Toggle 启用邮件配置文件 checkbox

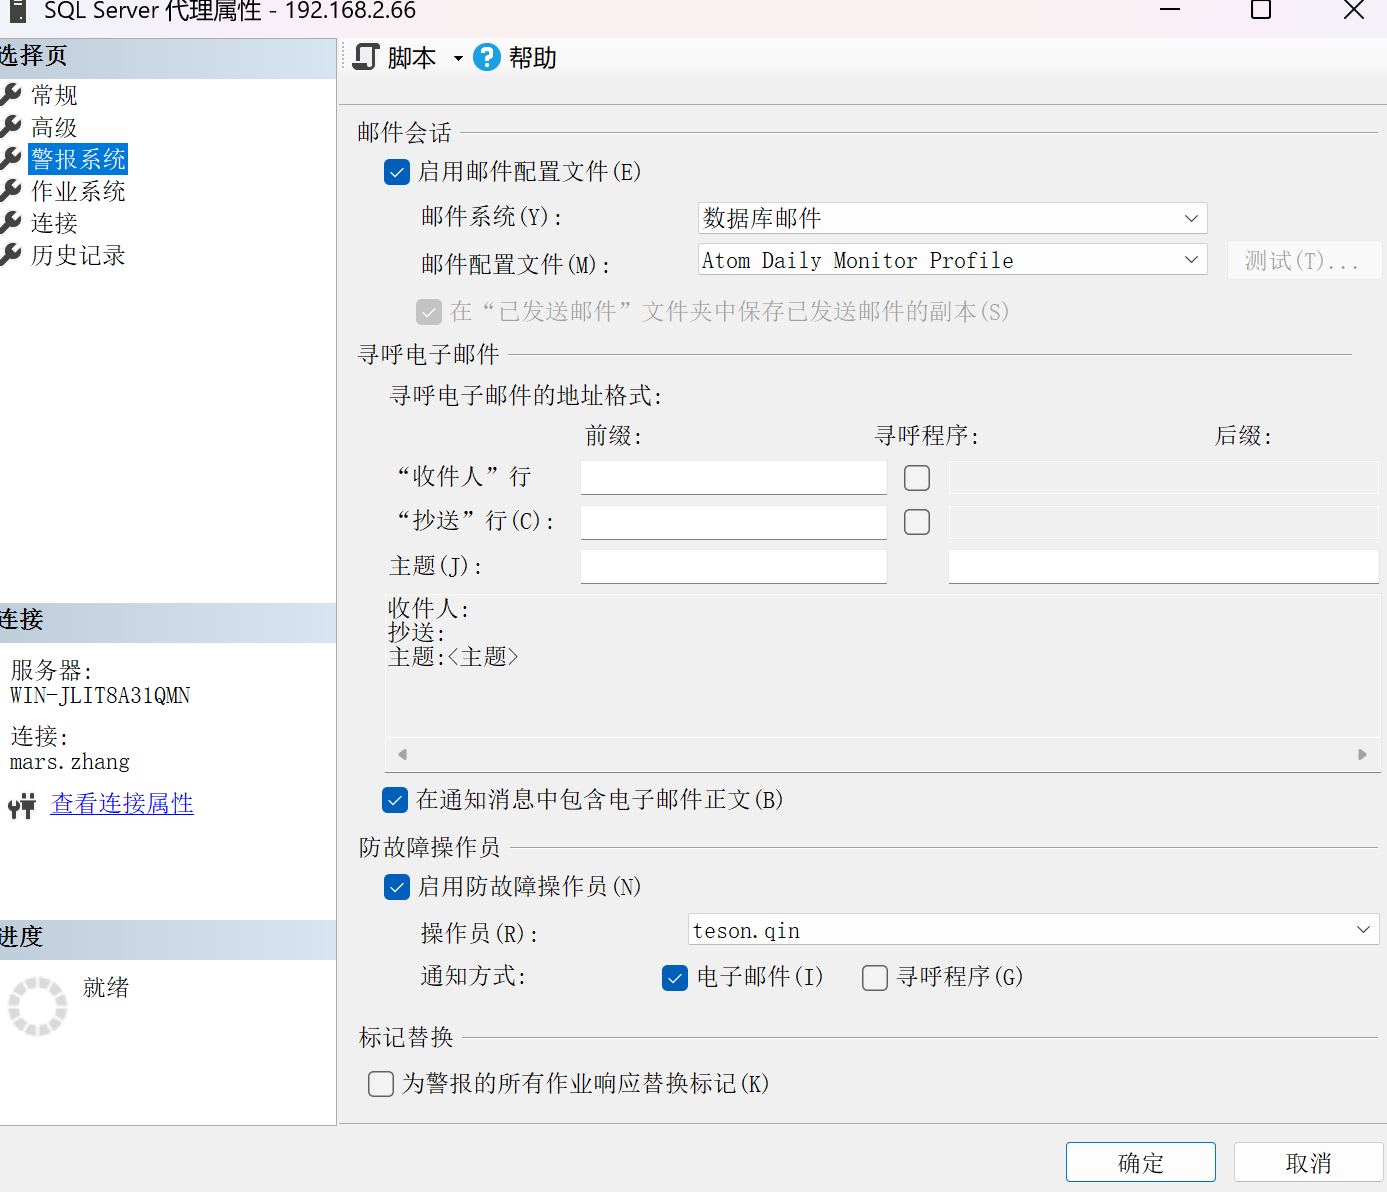point(397,172)
